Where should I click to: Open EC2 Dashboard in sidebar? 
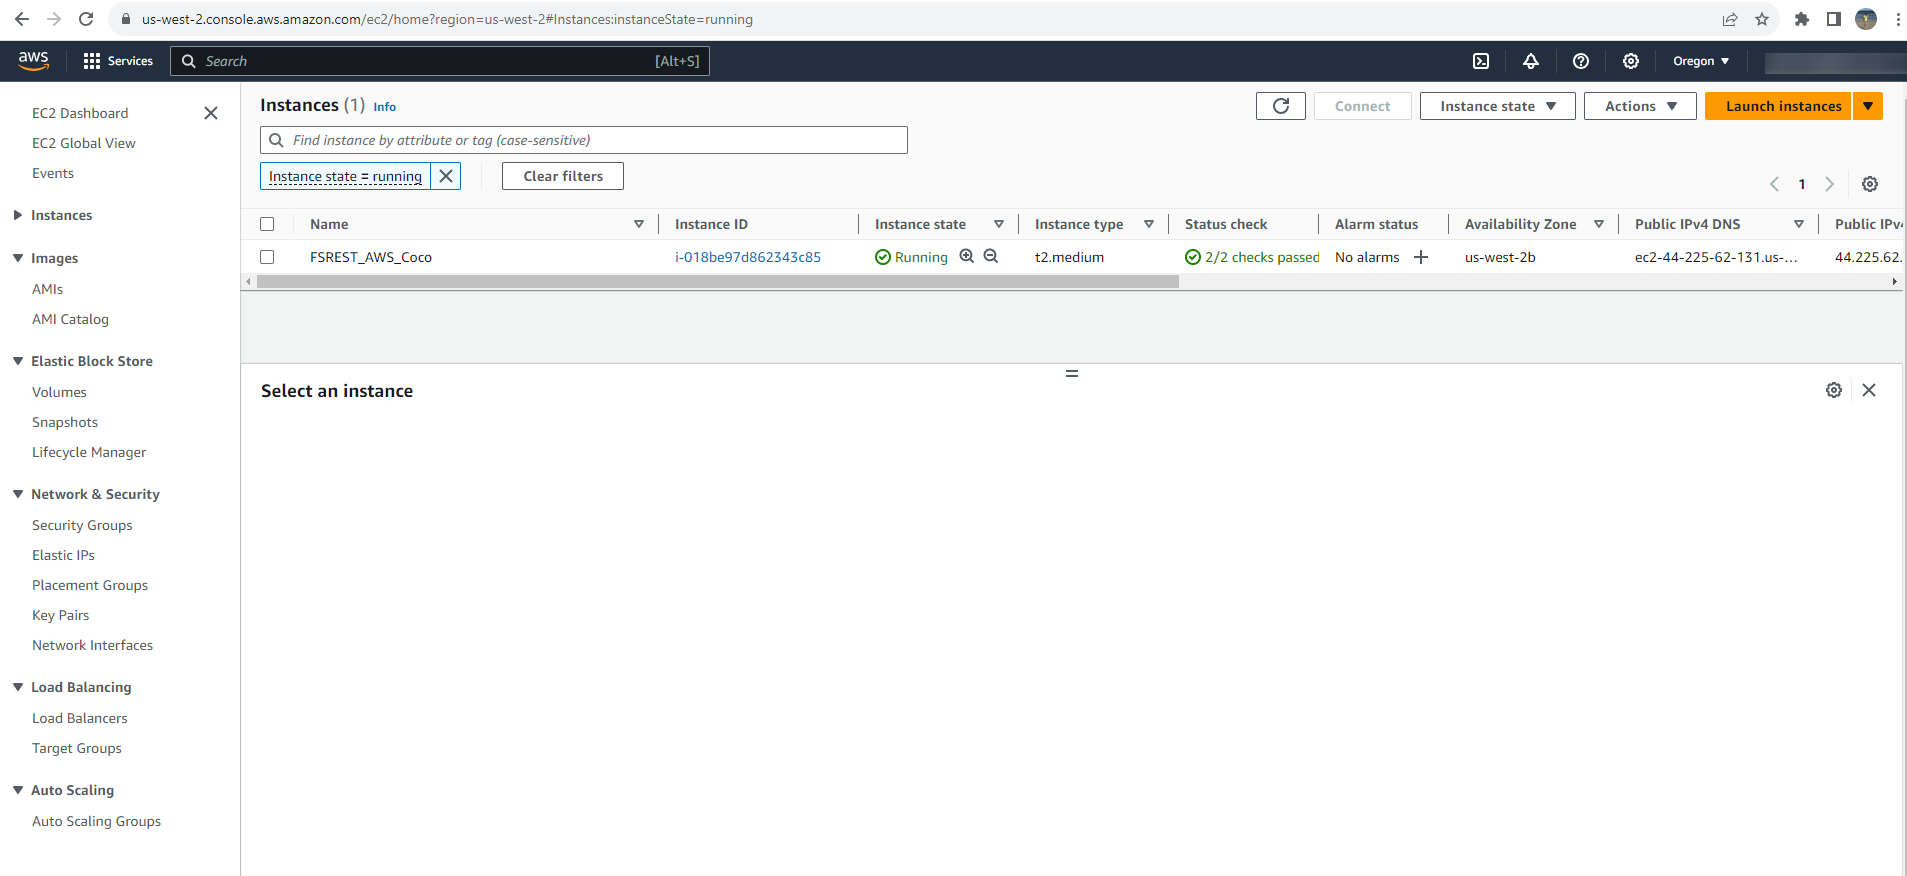point(80,113)
